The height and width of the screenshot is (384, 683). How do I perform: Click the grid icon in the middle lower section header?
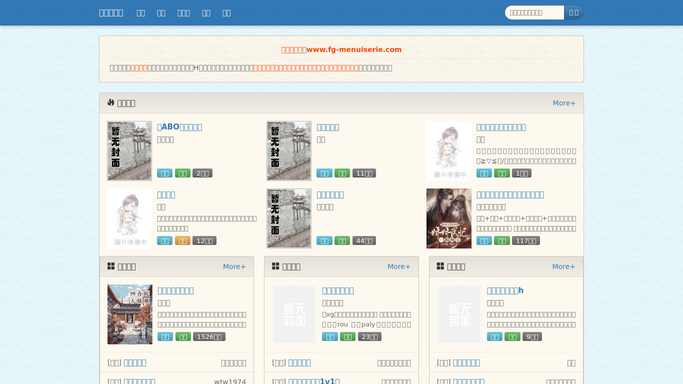pos(276,266)
